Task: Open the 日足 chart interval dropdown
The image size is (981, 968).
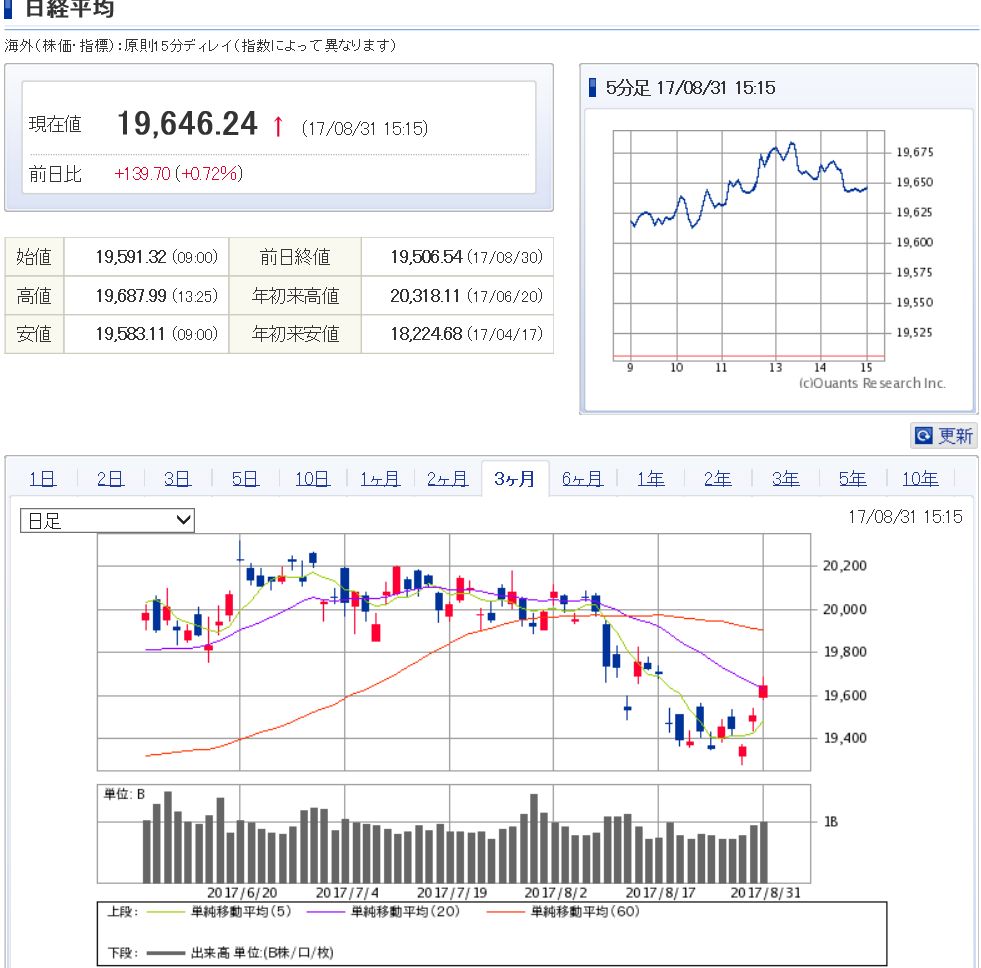Action: [108, 520]
